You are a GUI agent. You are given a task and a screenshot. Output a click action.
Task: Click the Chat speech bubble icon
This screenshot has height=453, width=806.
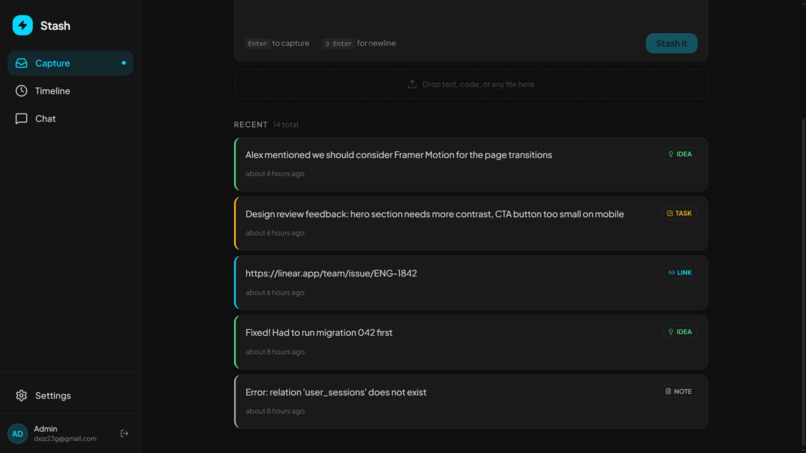pyautogui.click(x=21, y=119)
